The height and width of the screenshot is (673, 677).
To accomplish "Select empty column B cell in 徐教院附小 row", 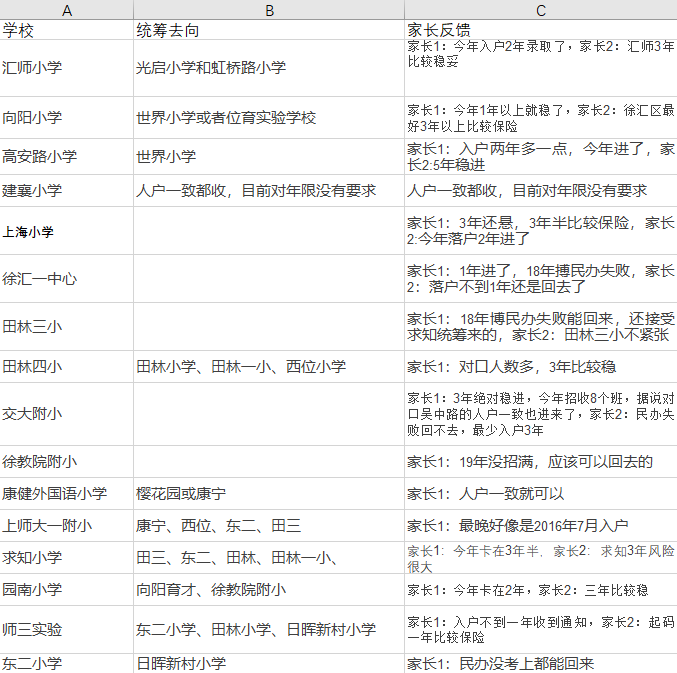I will [x=269, y=461].
